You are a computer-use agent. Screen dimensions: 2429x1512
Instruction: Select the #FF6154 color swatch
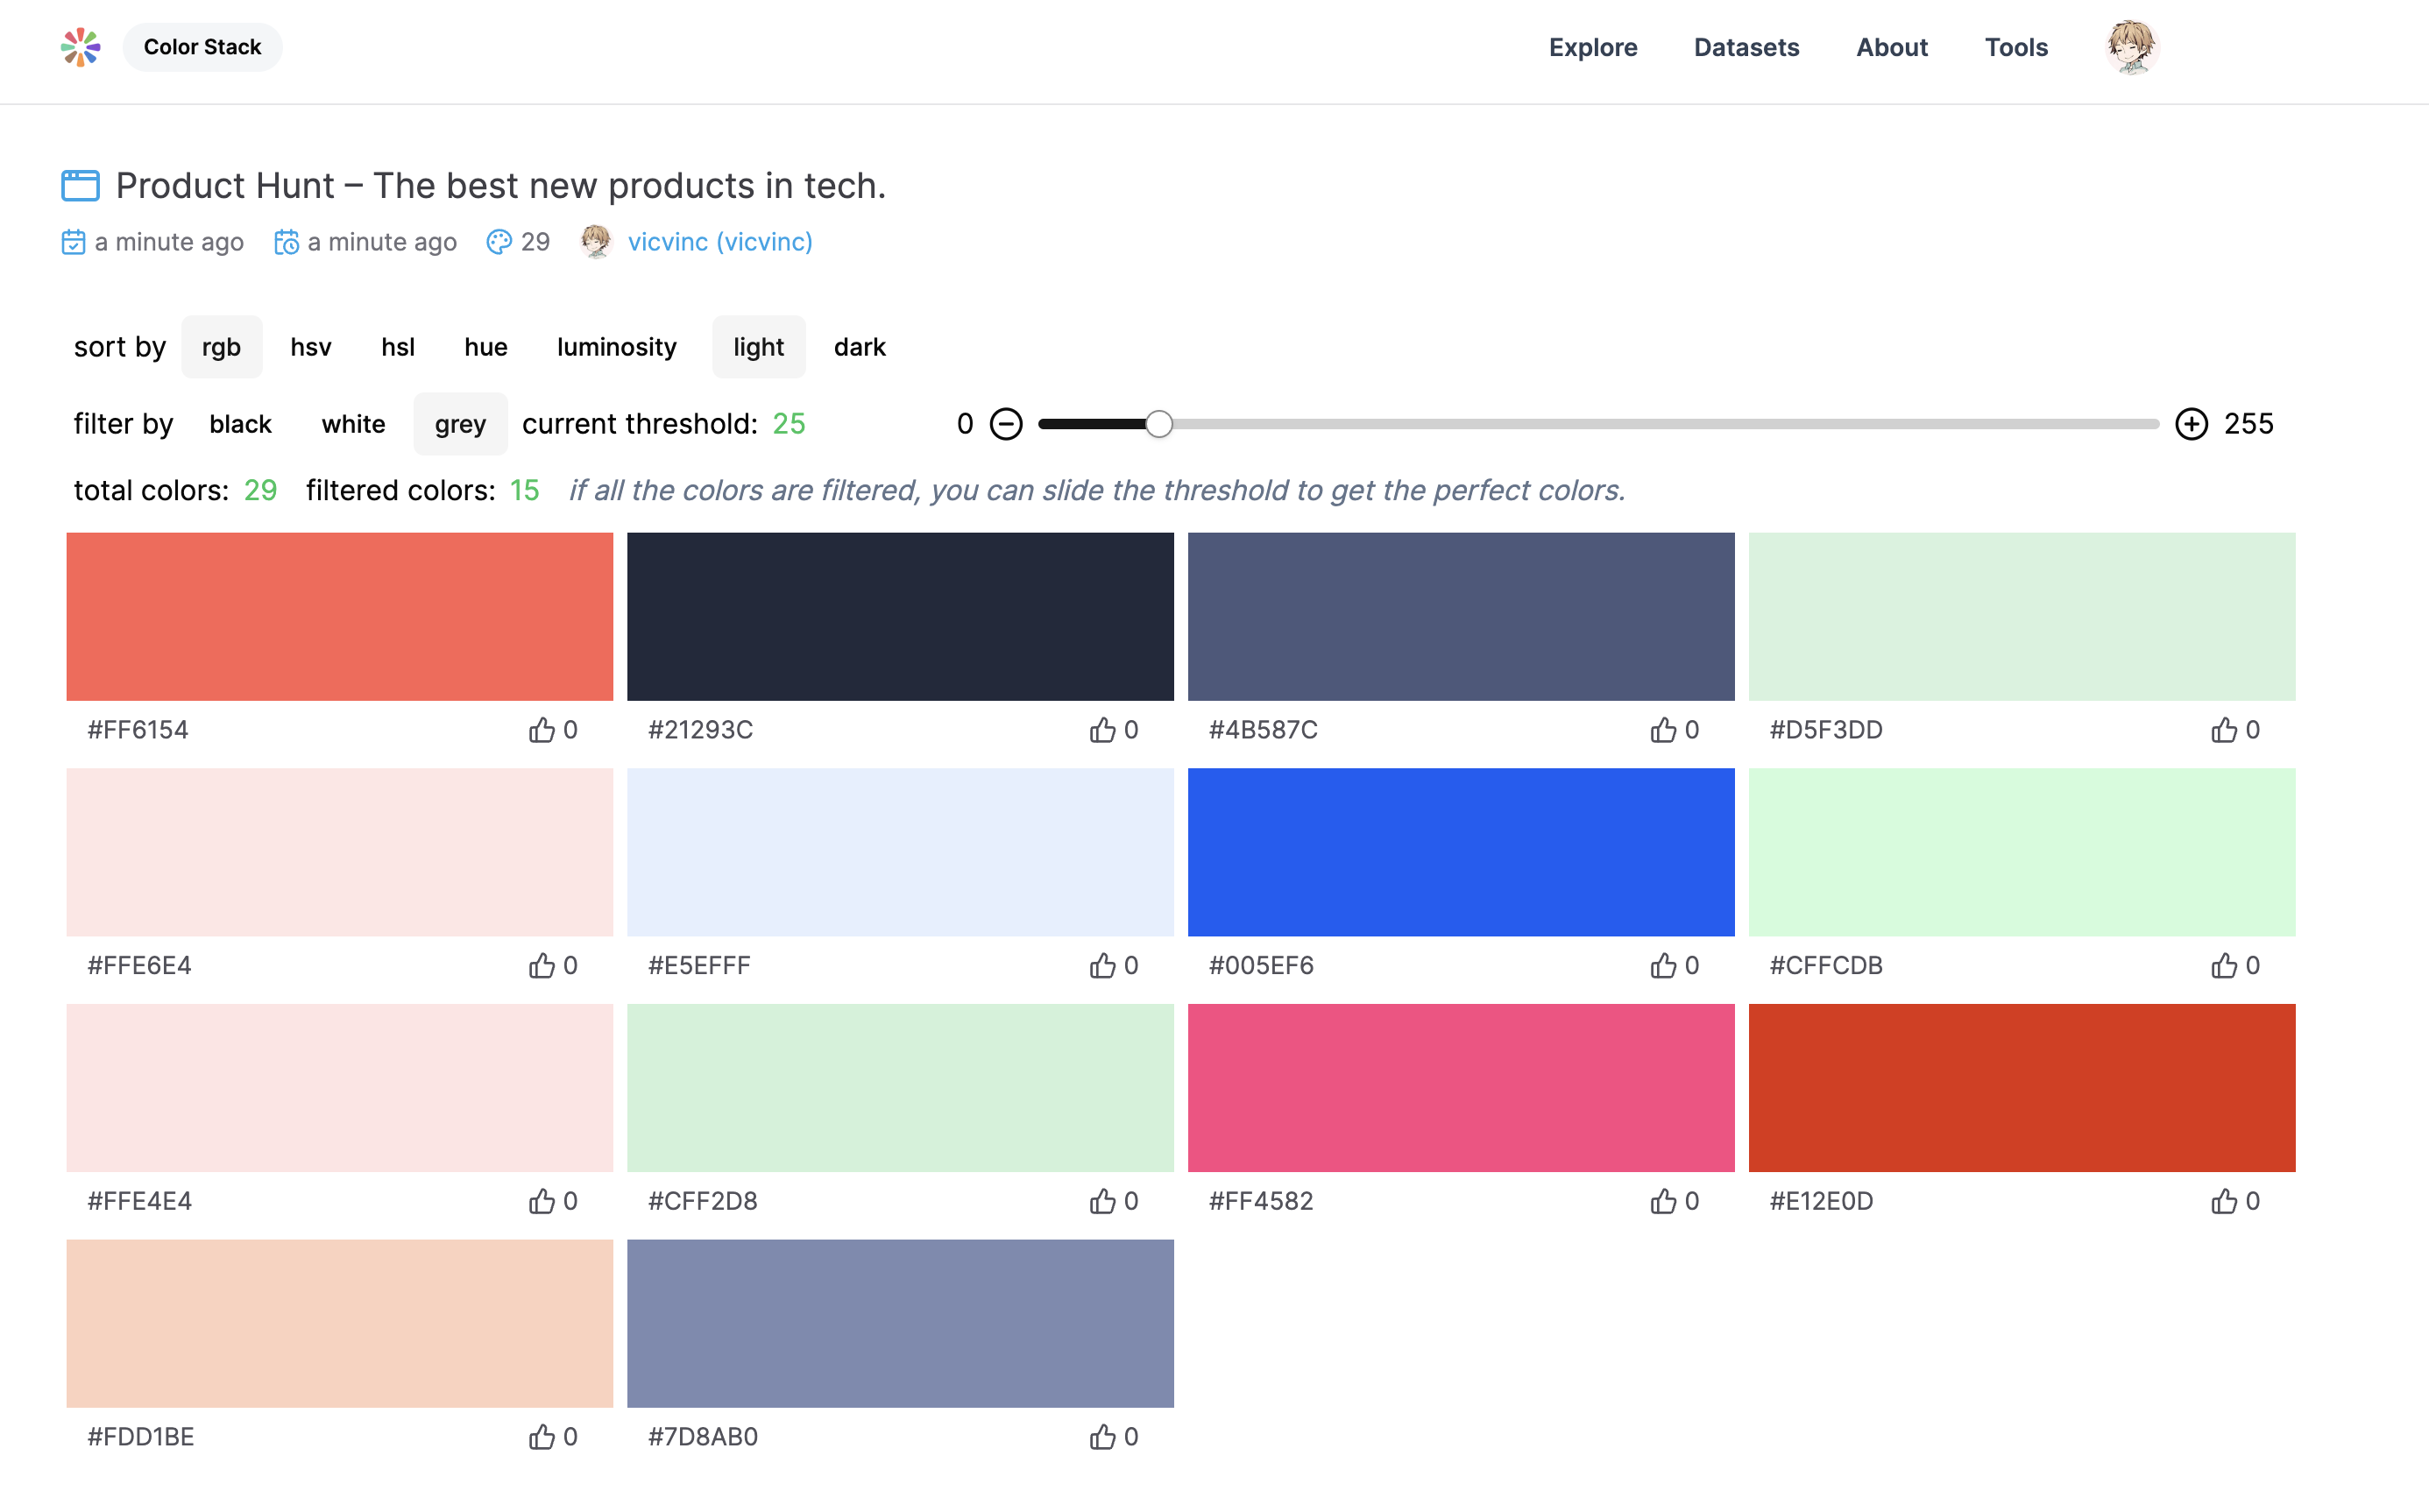tap(340, 617)
